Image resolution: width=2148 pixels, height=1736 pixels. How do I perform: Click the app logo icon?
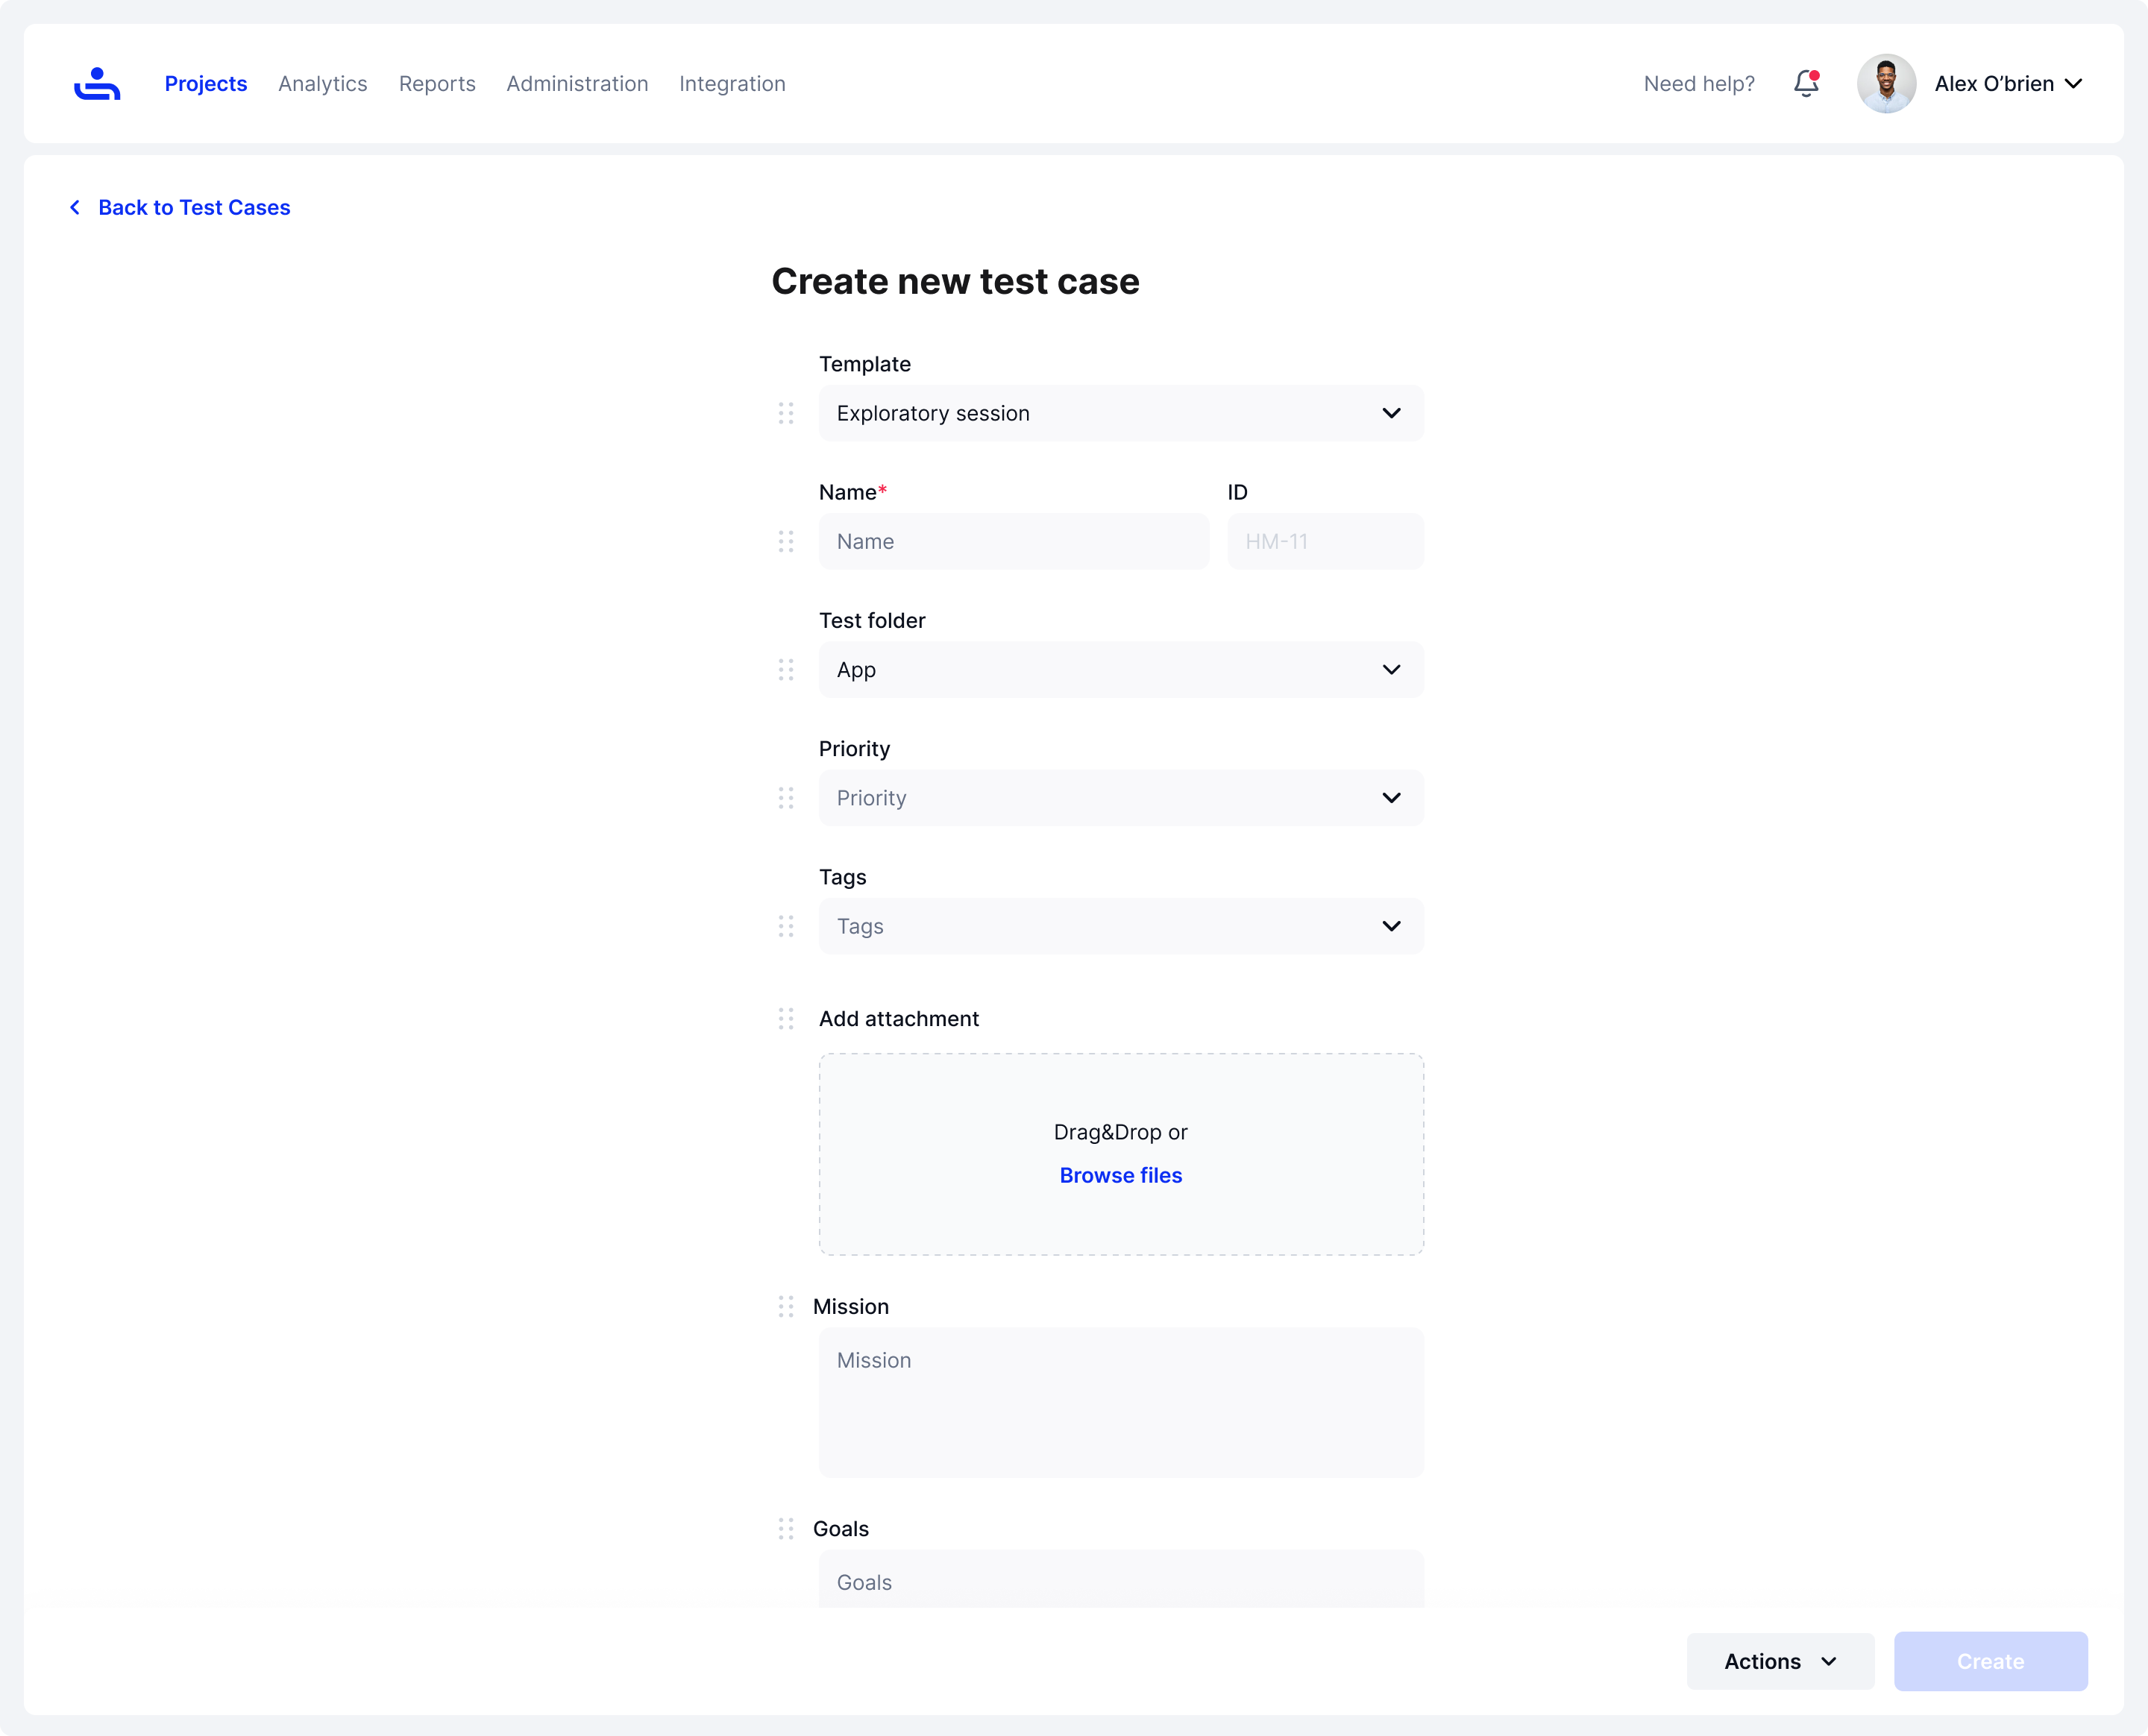[x=97, y=84]
